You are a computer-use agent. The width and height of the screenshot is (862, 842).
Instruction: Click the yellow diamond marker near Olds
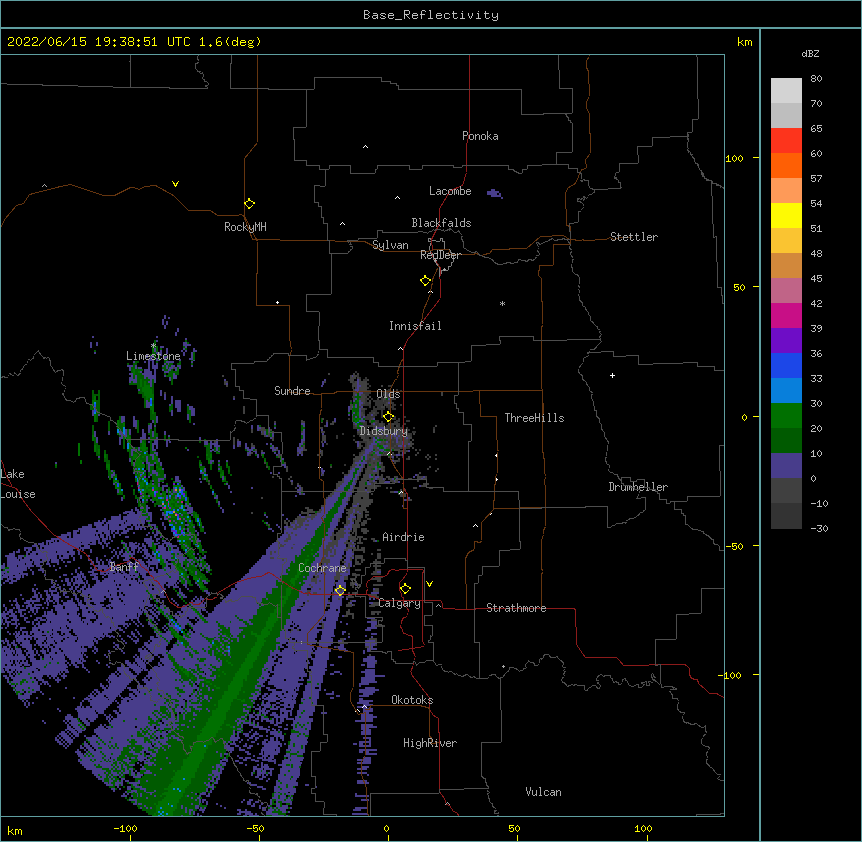click(x=388, y=417)
